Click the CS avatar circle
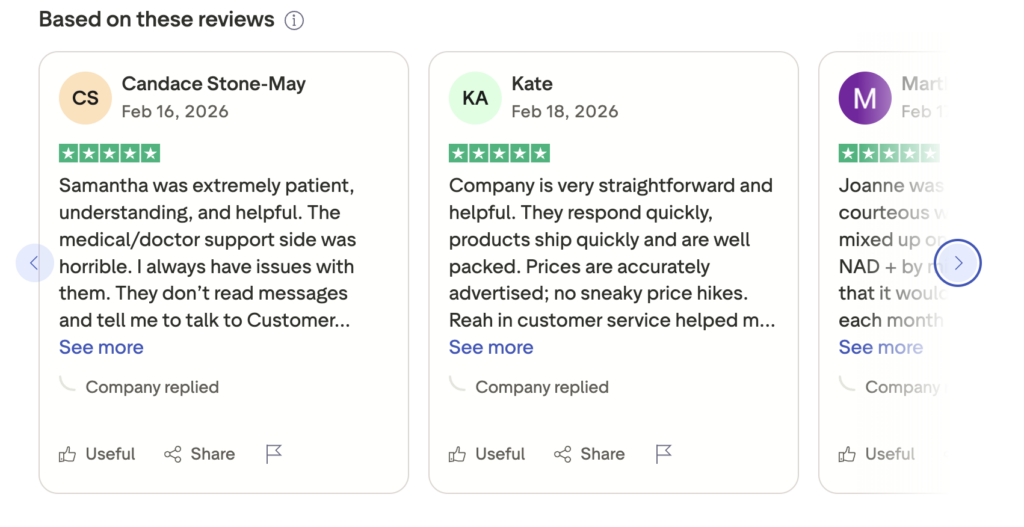The width and height of the screenshot is (1024, 527). pos(85,98)
